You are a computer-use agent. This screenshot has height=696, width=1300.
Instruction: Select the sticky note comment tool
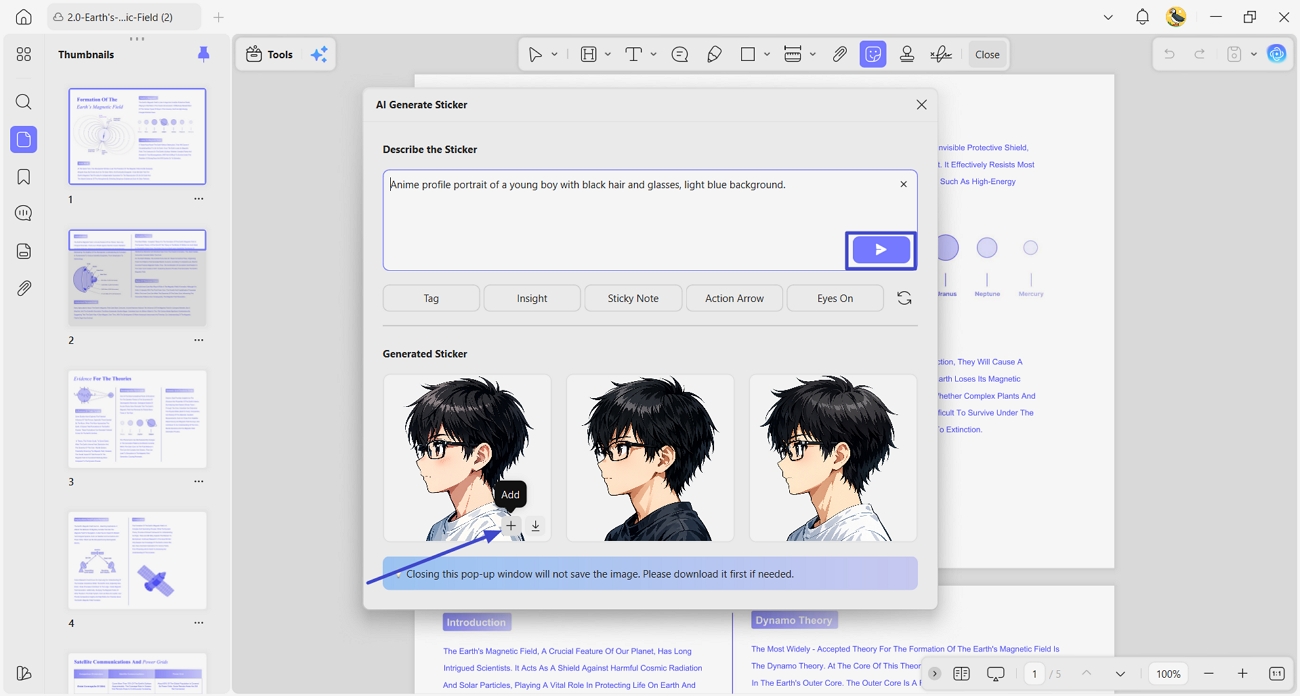680,55
